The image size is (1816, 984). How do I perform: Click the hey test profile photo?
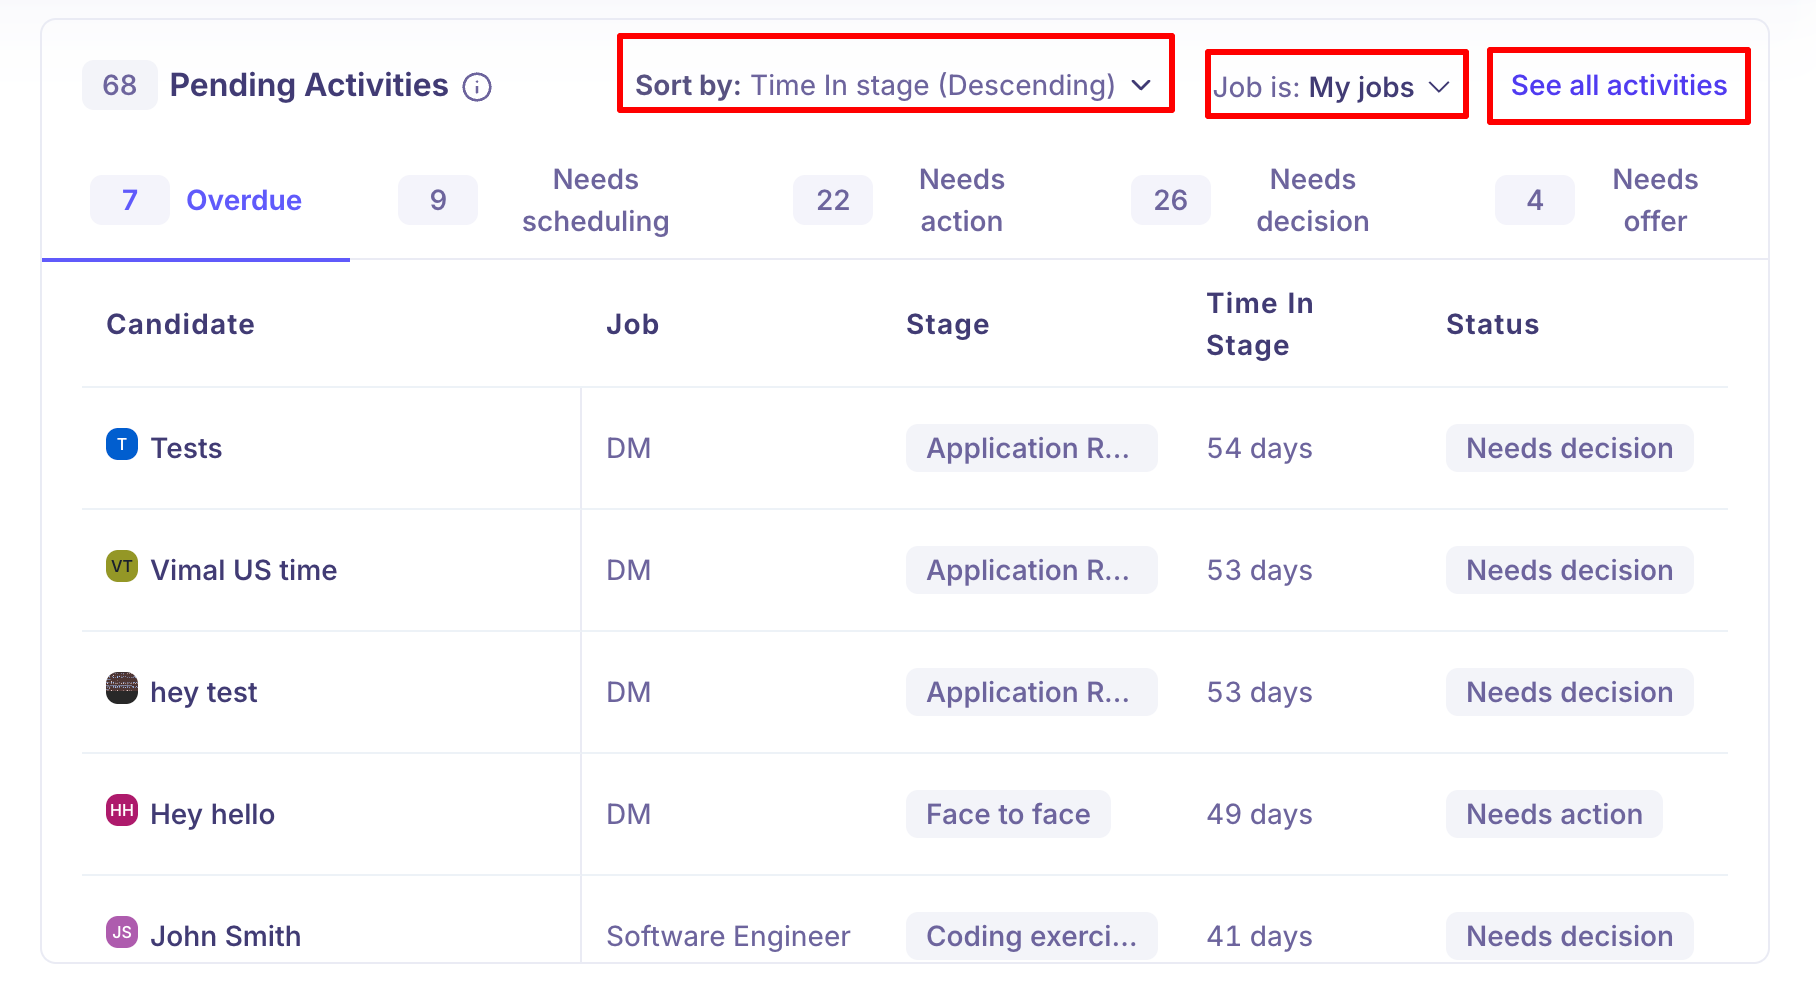[122, 688]
